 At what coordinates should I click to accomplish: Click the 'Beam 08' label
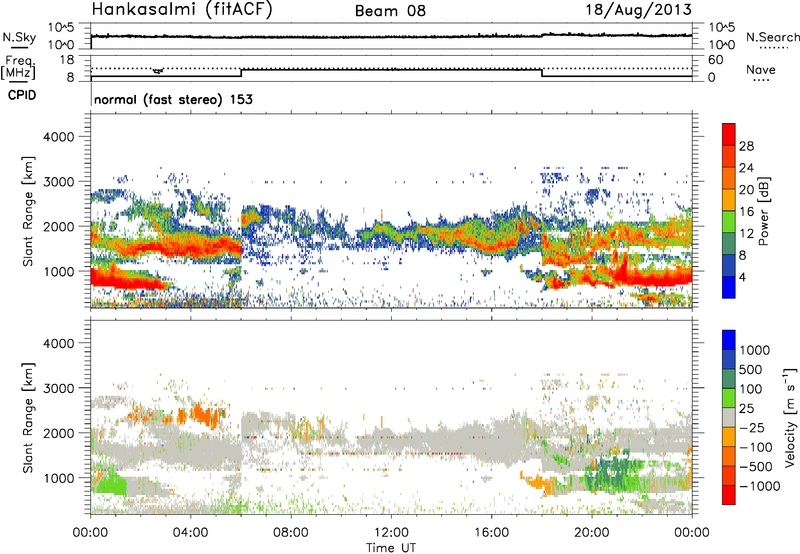(x=390, y=11)
